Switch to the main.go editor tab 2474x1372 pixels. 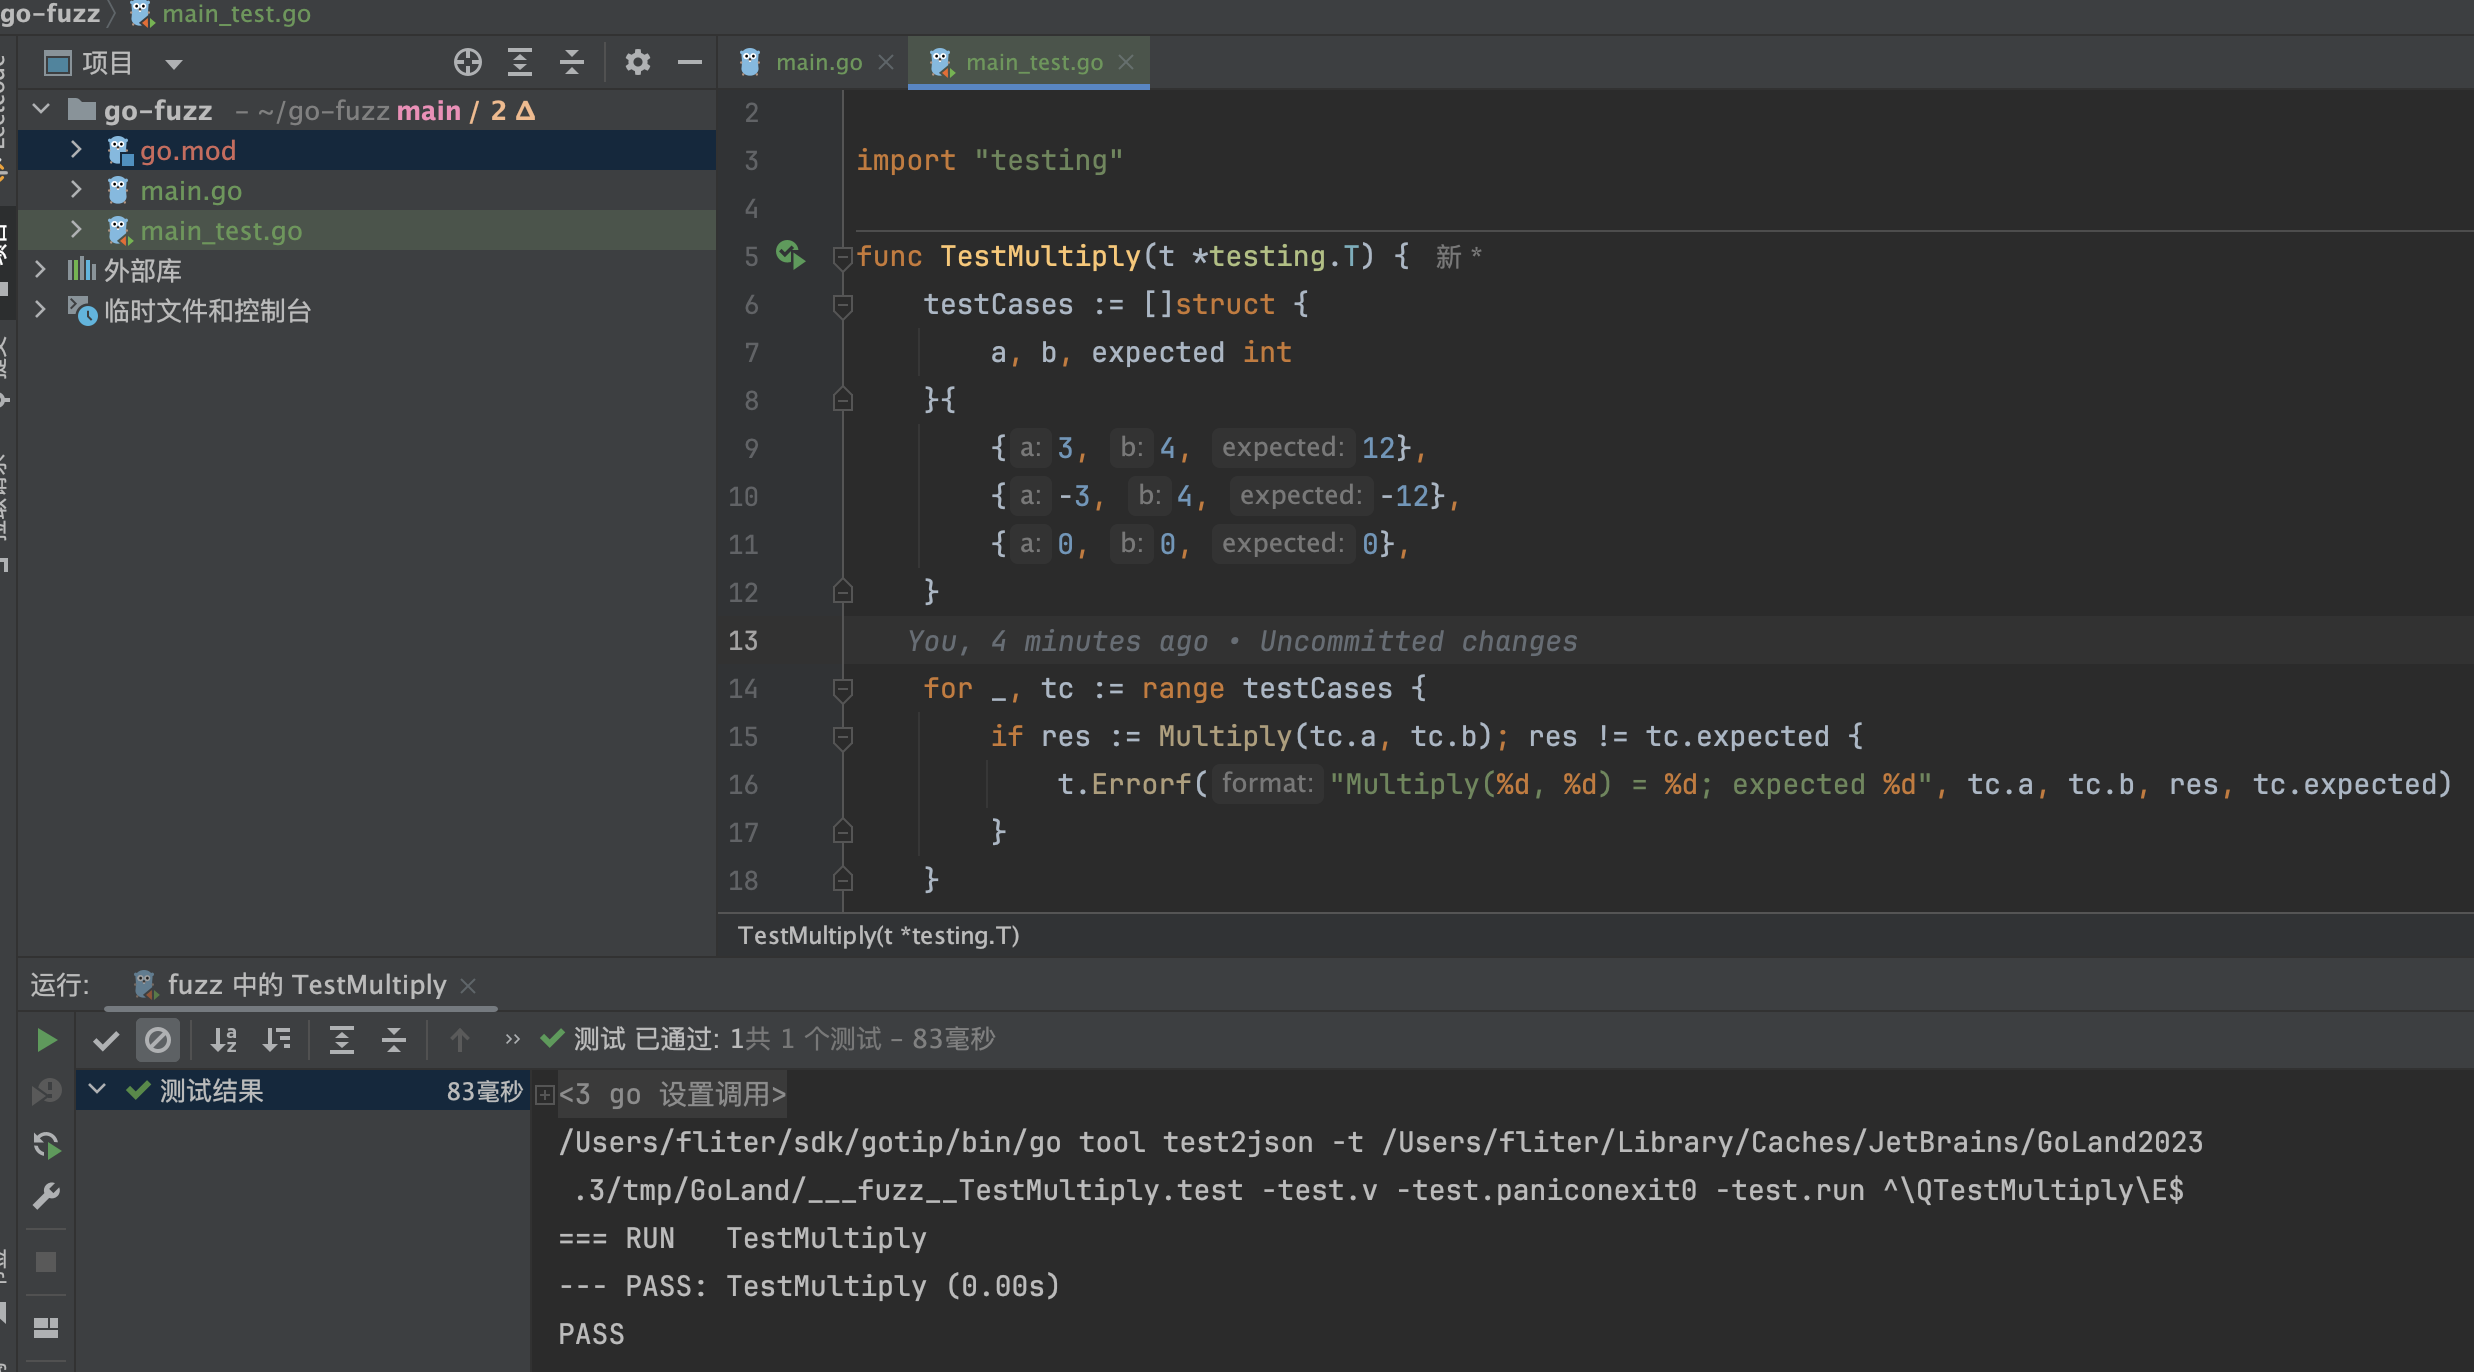coord(817,63)
